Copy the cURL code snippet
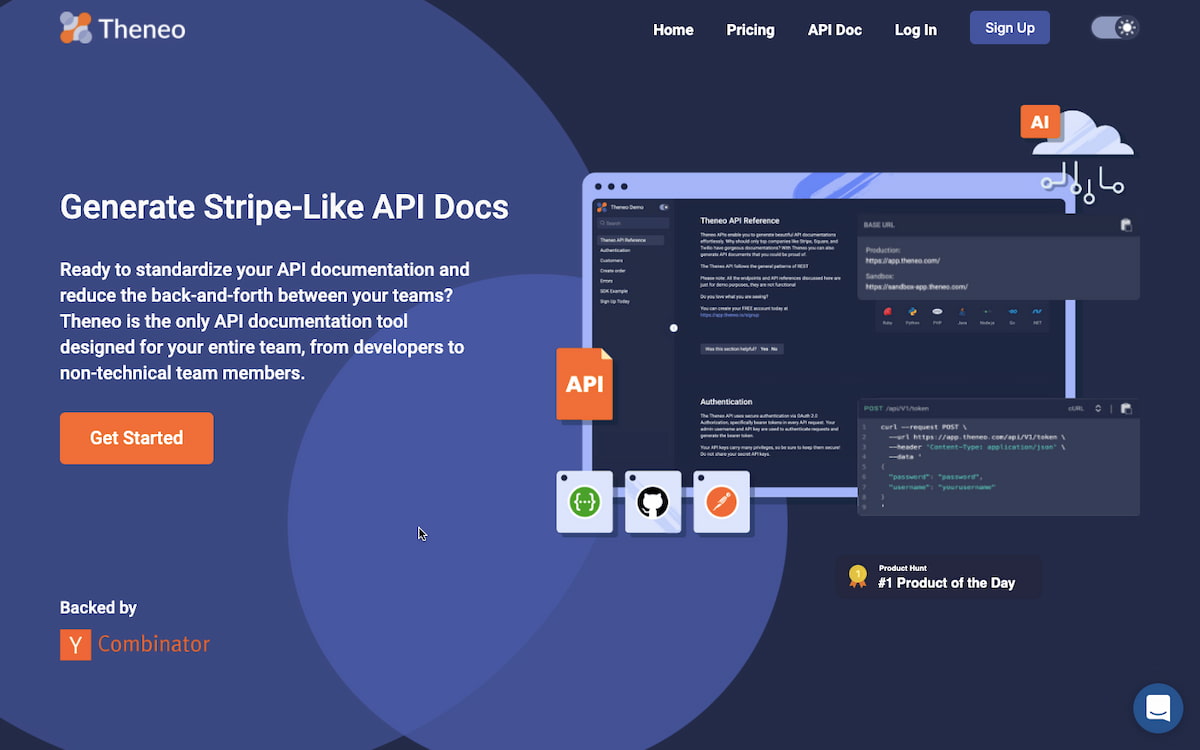 click(1126, 409)
